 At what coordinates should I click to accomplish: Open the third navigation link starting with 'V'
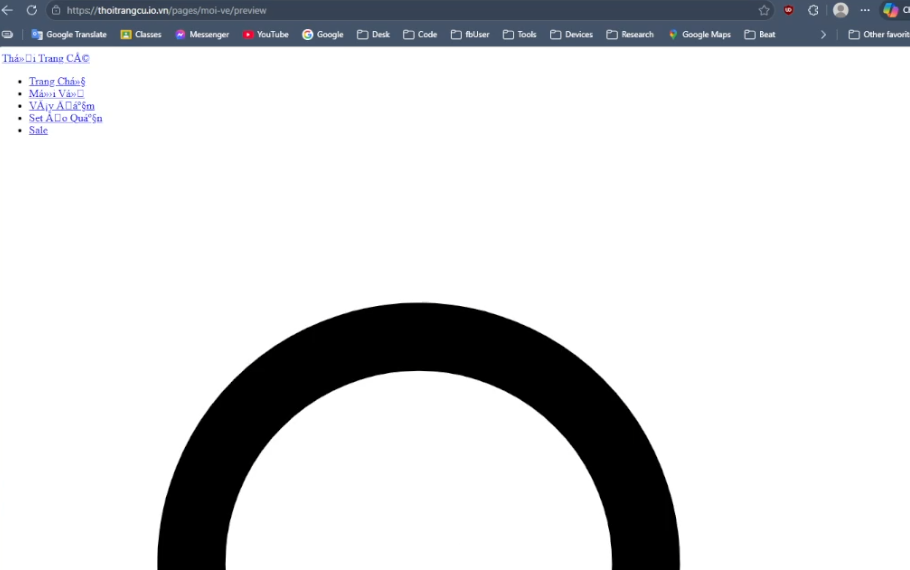[x=62, y=106]
